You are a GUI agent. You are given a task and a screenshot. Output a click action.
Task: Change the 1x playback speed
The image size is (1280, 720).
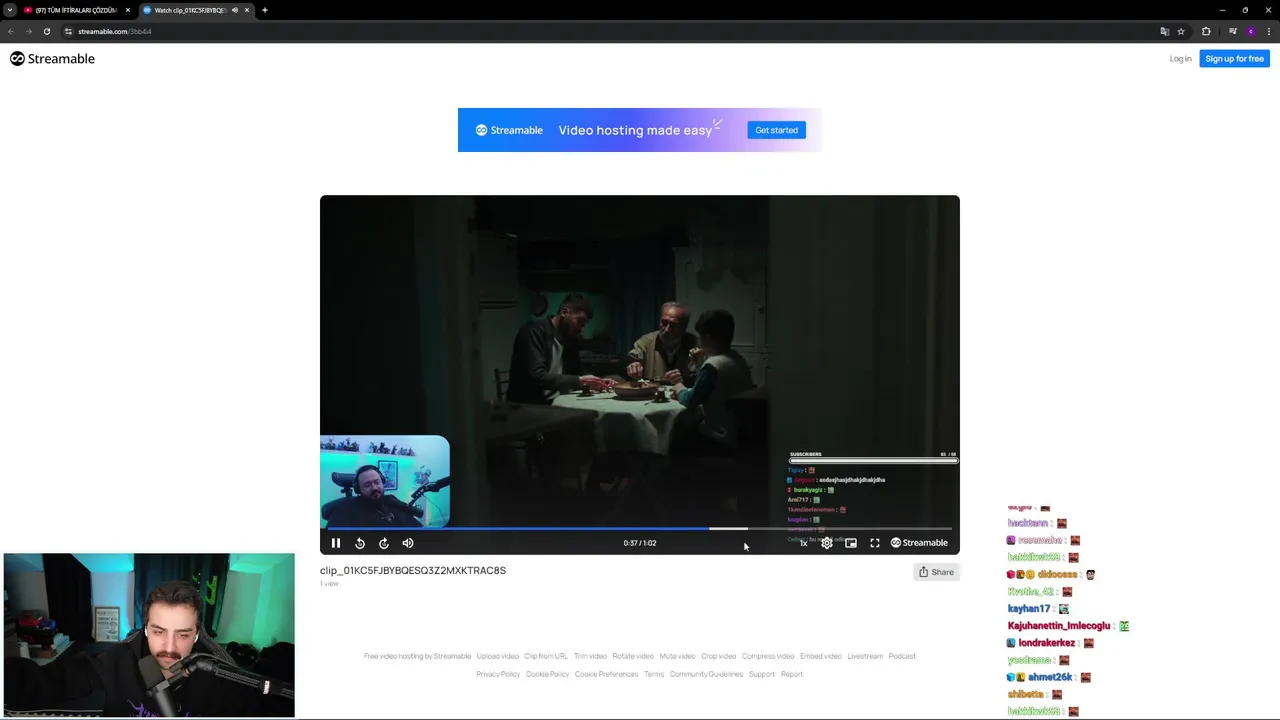coord(803,543)
